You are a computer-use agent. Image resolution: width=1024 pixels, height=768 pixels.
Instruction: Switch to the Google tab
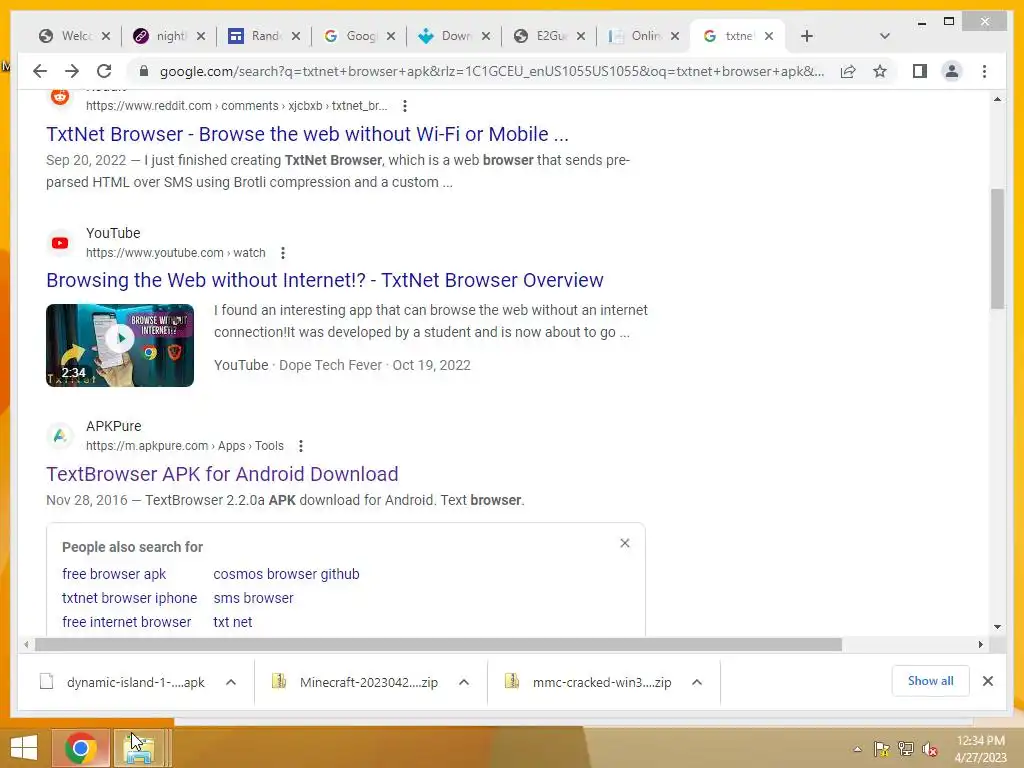352,36
